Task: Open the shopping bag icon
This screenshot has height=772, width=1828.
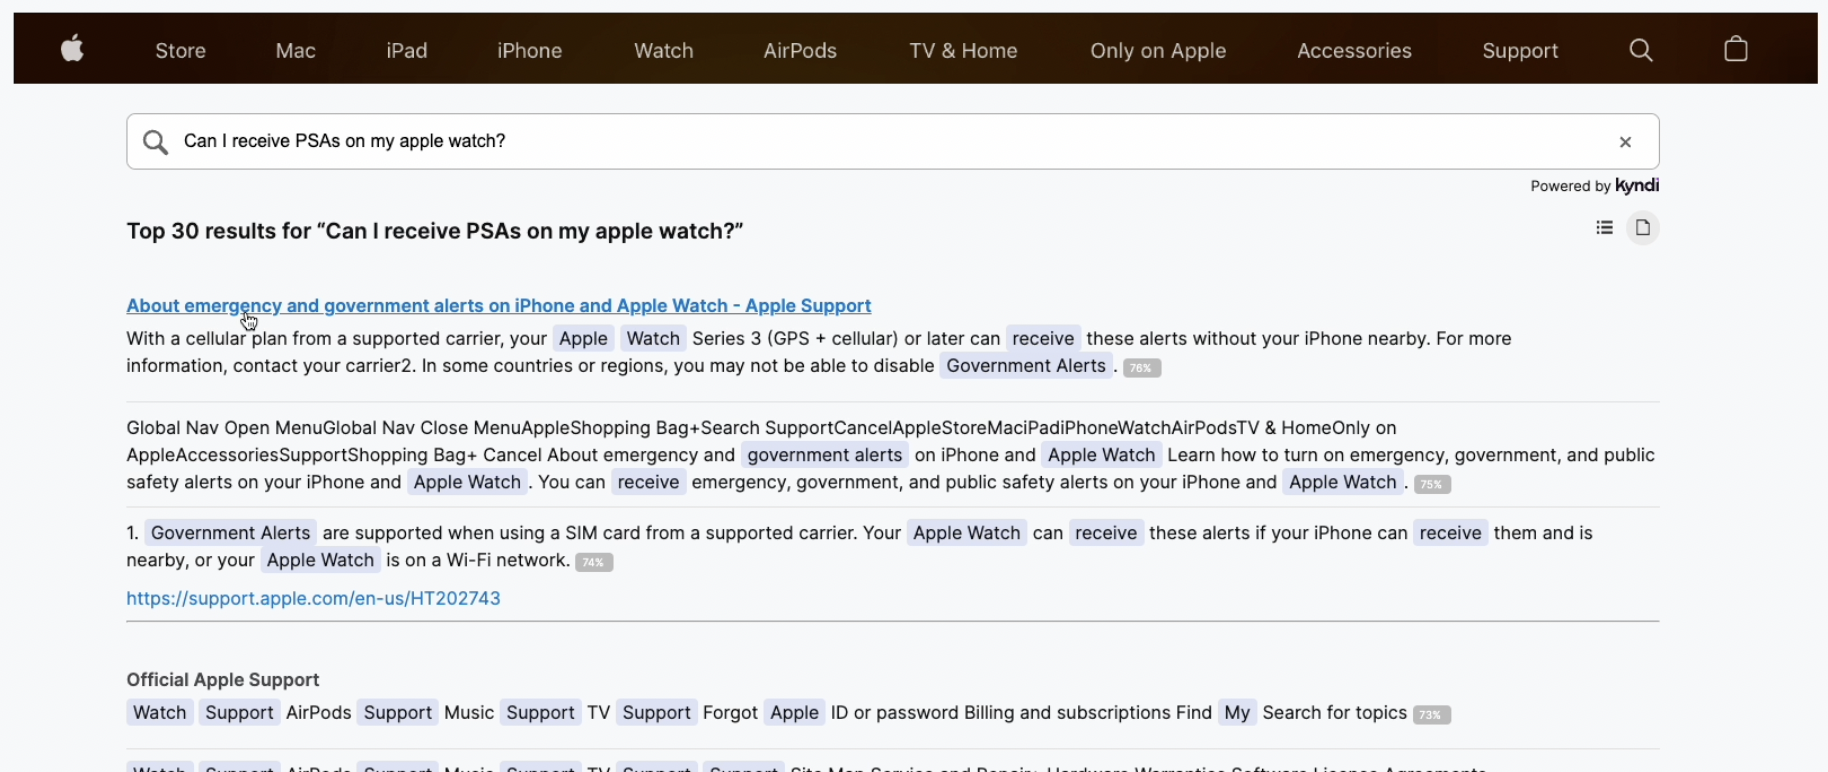Action: (1736, 48)
